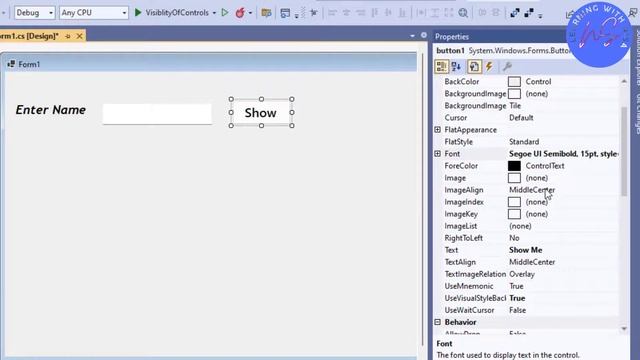
Task: Select the BackColor property name
Action: pyautogui.click(x=462, y=82)
